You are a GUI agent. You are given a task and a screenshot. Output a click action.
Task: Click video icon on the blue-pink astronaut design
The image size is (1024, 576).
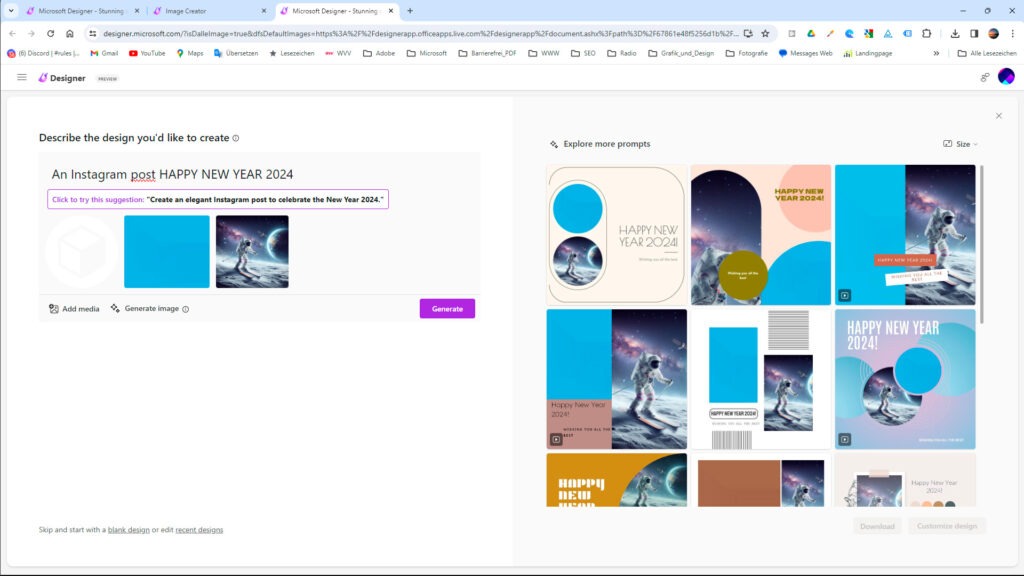[x=556, y=440]
